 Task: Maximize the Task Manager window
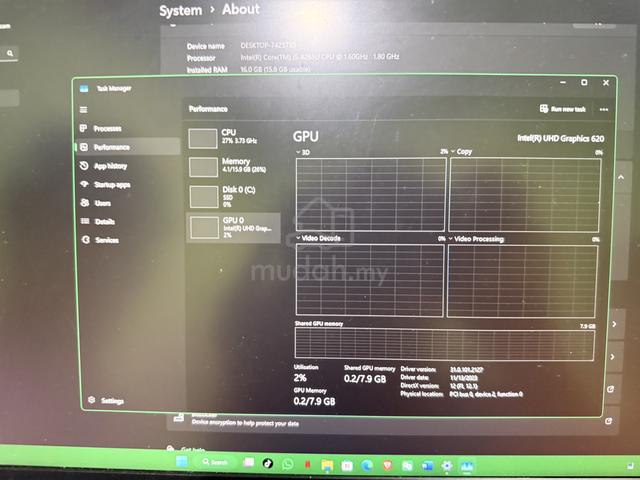[x=584, y=82]
